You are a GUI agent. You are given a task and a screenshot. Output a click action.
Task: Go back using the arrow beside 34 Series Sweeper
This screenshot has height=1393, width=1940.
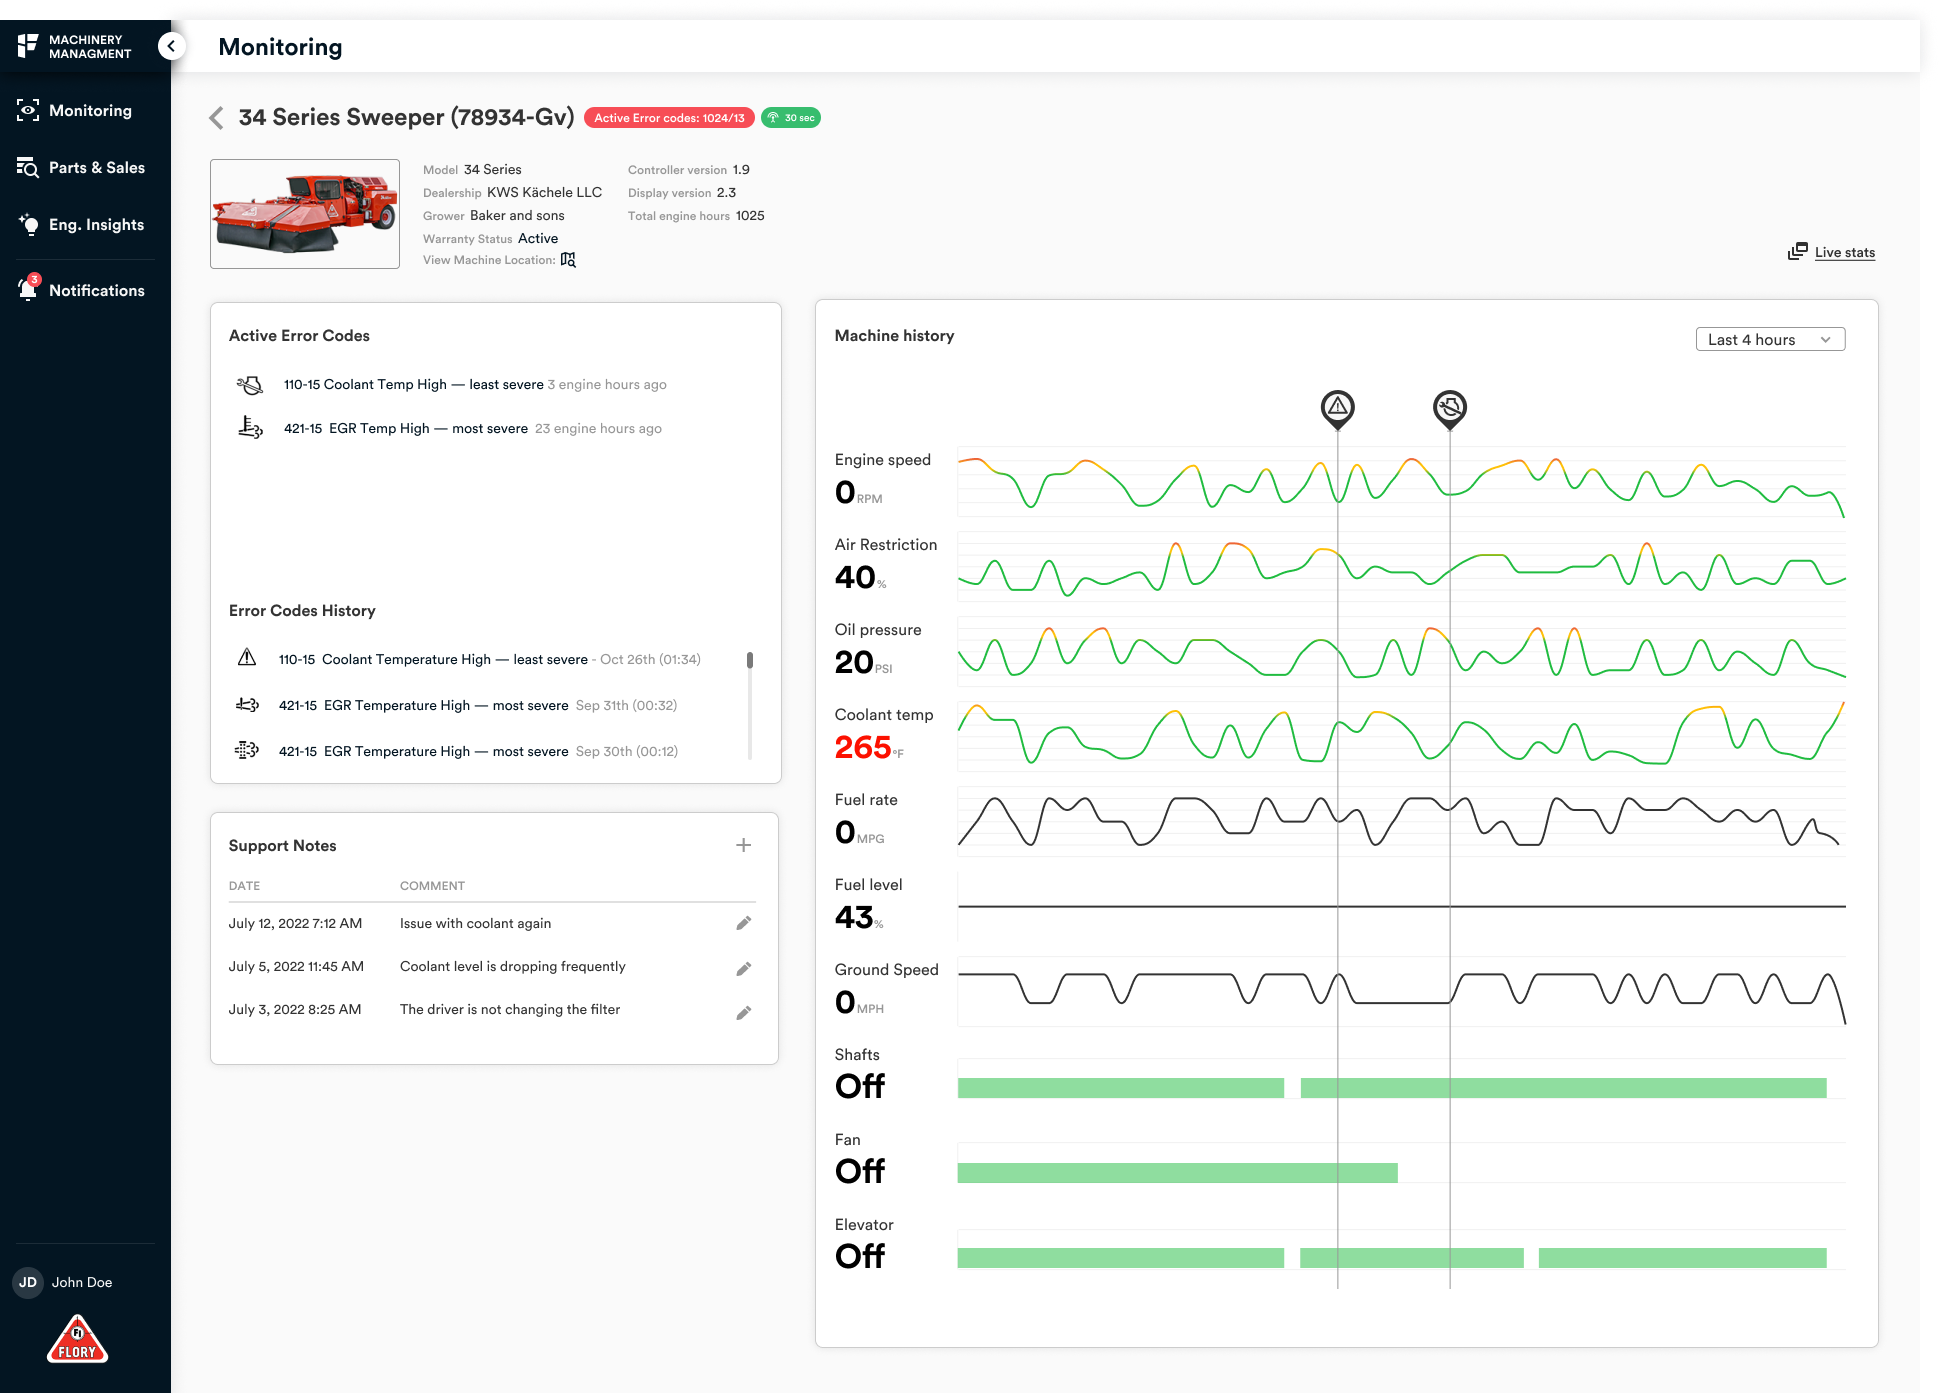coord(216,118)
